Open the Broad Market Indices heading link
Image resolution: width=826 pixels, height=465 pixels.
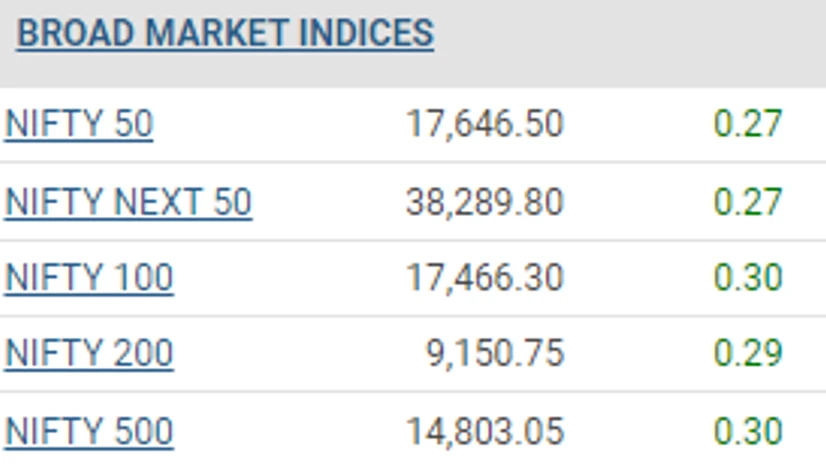tap(225, 33)
